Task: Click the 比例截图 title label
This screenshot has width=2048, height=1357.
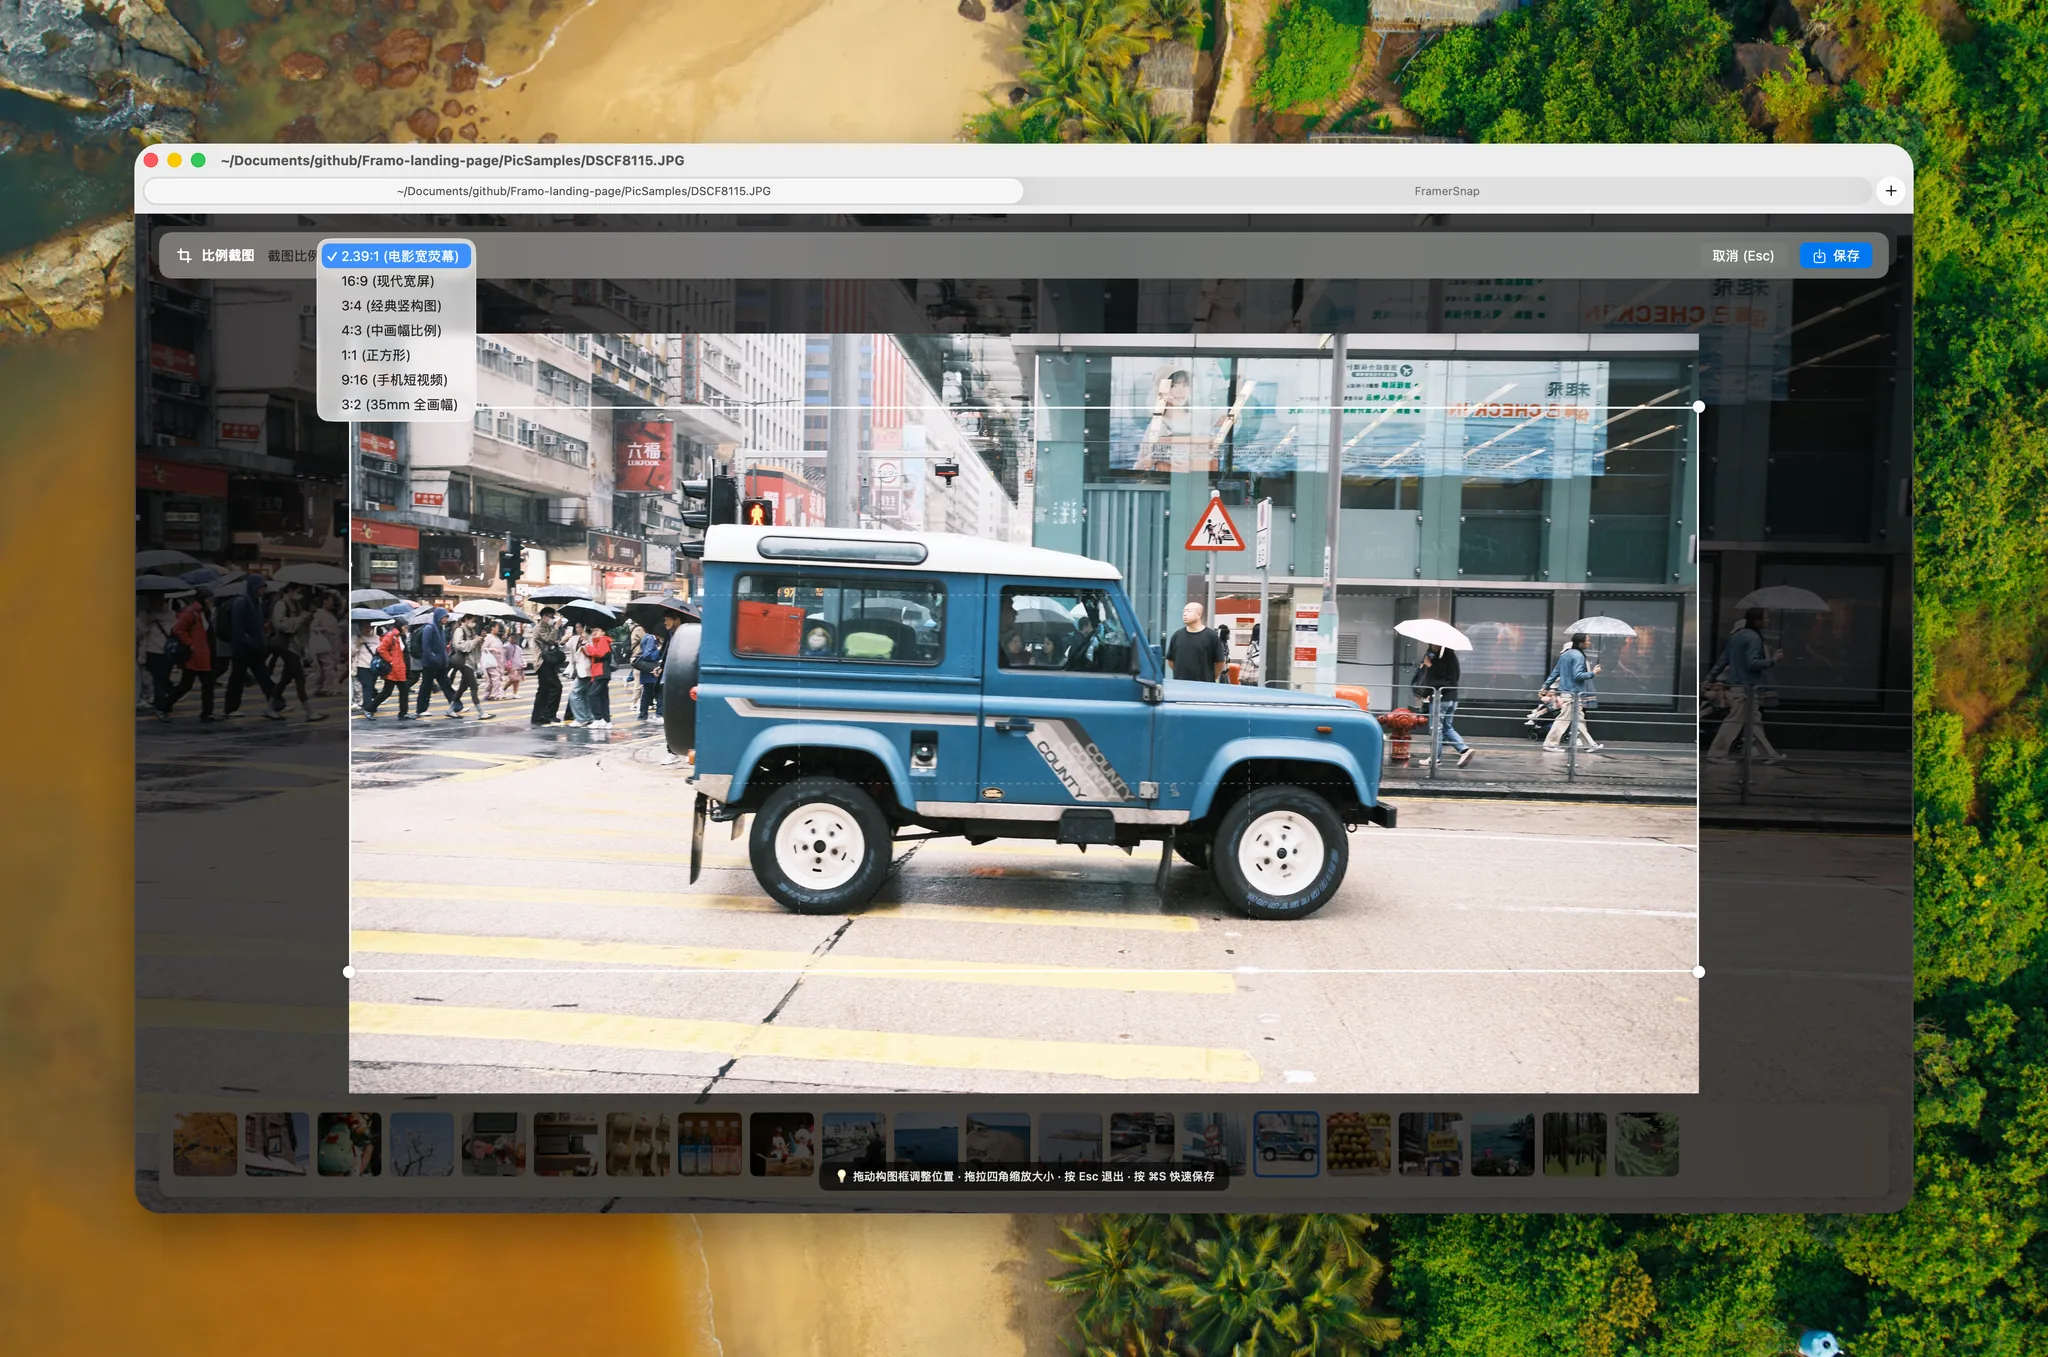Action: tap(228, 256)
